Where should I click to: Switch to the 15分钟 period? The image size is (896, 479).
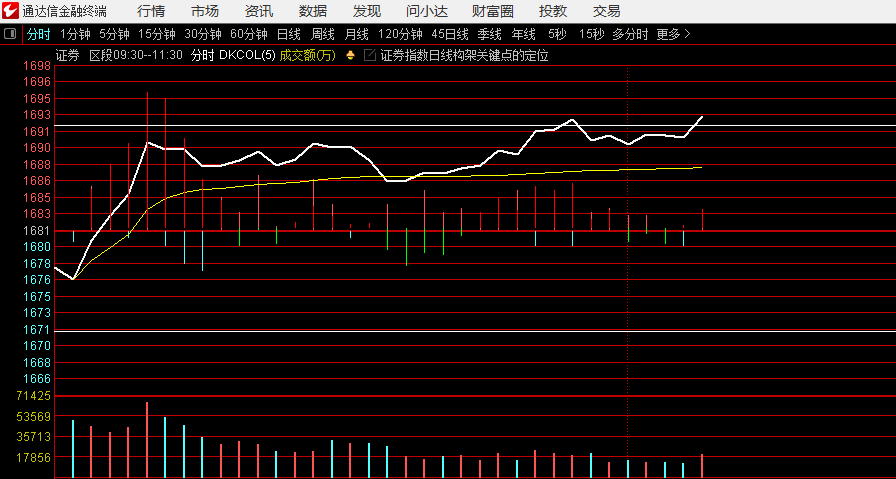pos(157,34)
